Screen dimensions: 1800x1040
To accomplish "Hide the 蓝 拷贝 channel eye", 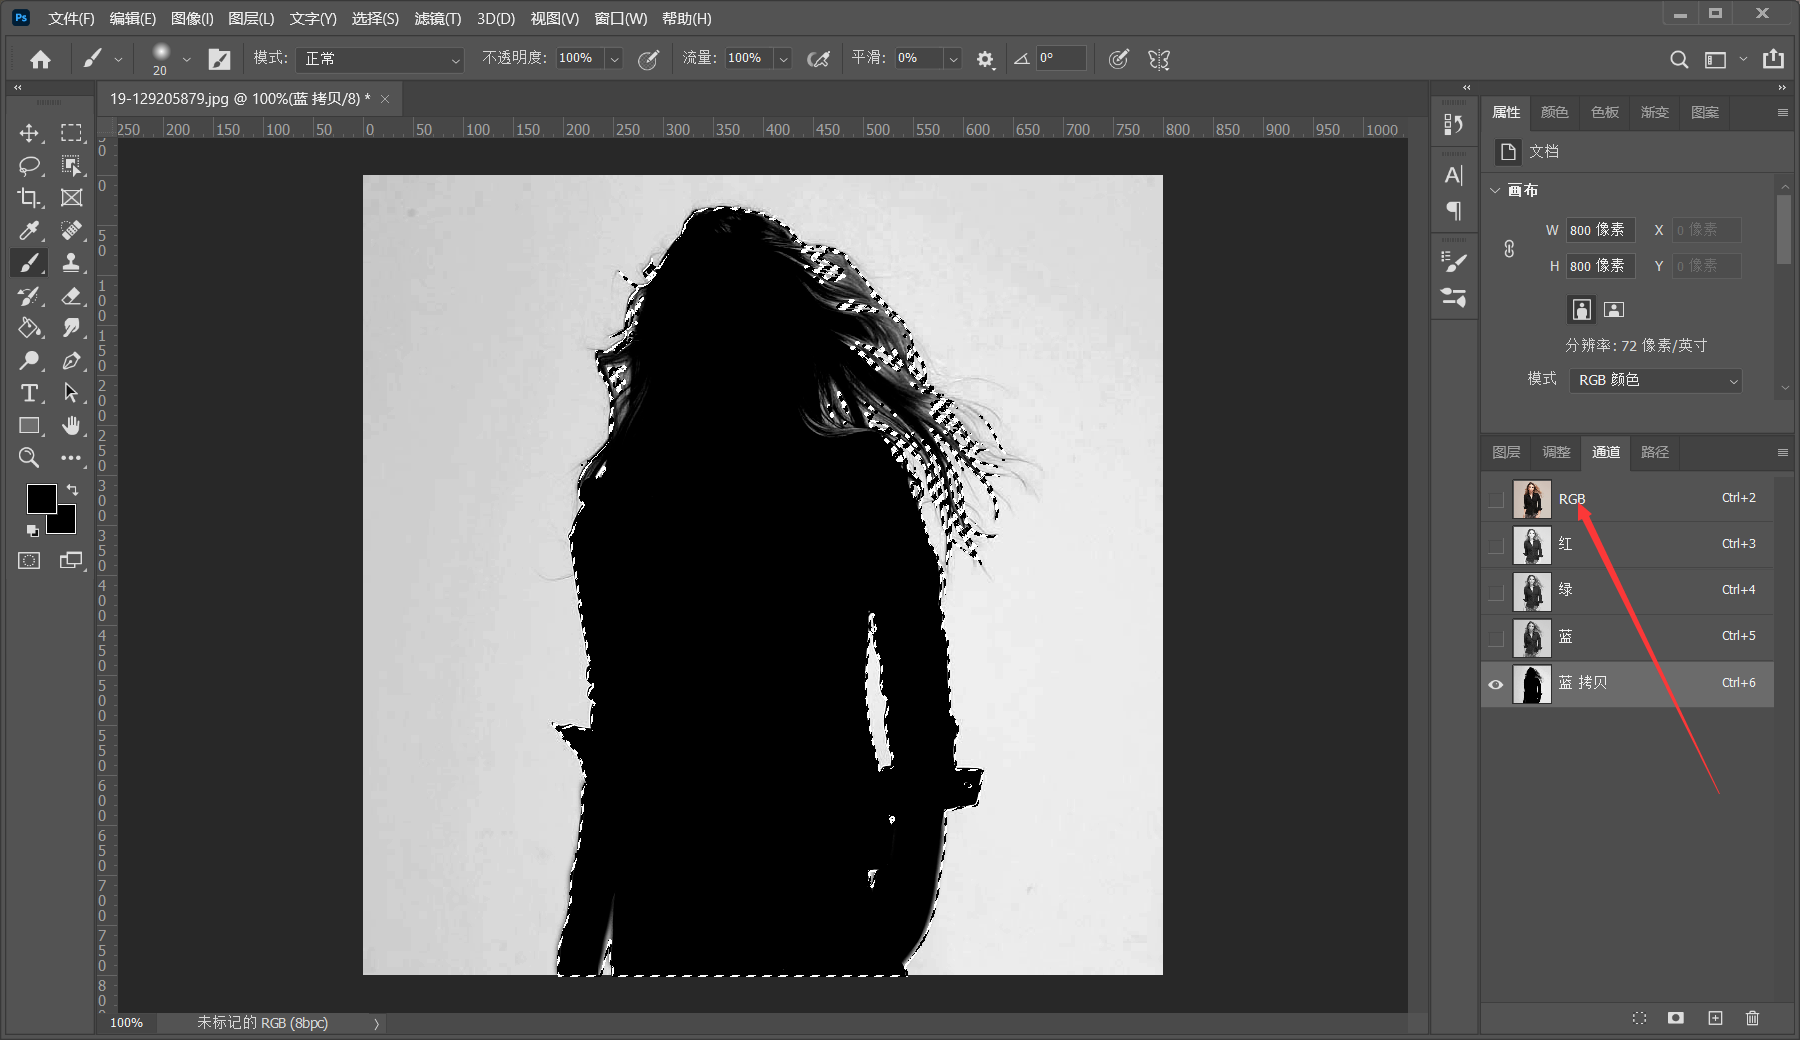I will [x=1496, y=685].
